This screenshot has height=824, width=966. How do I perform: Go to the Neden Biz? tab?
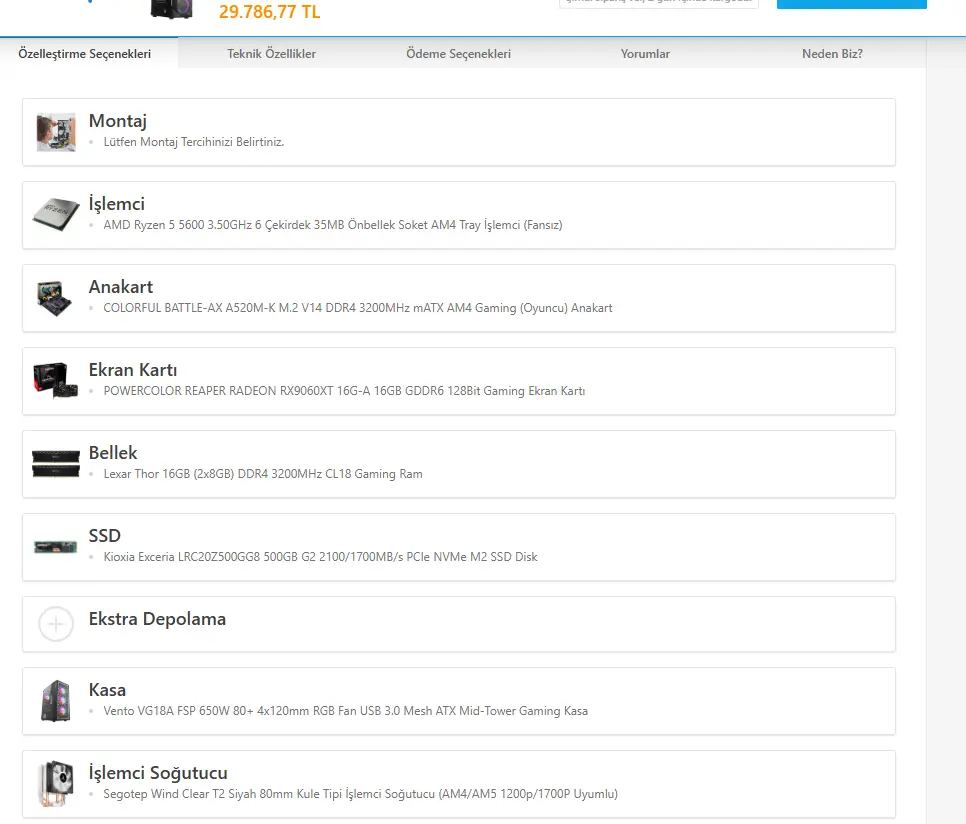(832, 54)
